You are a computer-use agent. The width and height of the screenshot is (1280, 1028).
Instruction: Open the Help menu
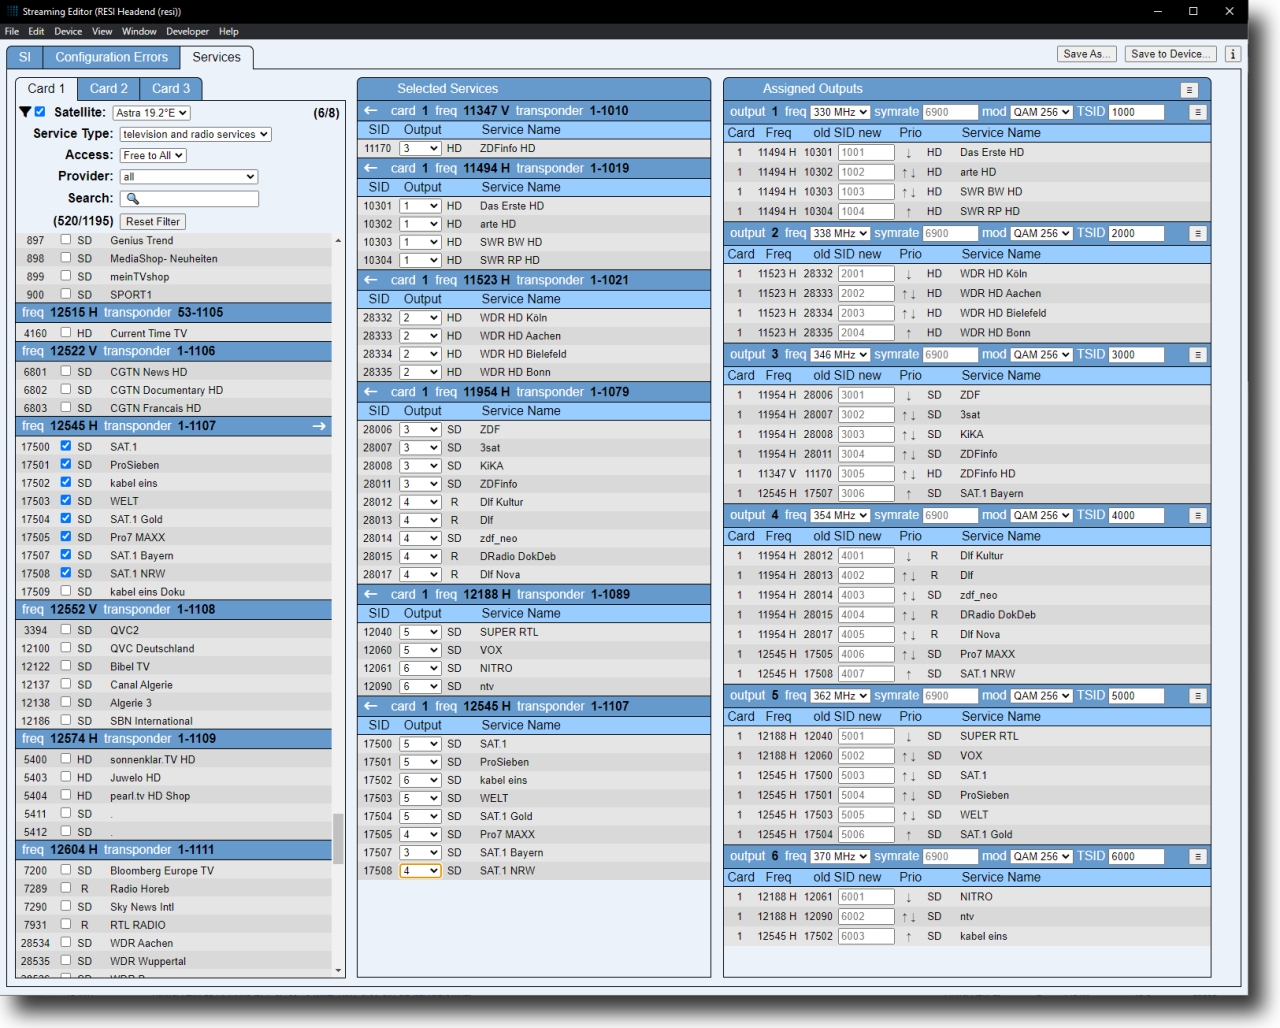tap(229, 31)
